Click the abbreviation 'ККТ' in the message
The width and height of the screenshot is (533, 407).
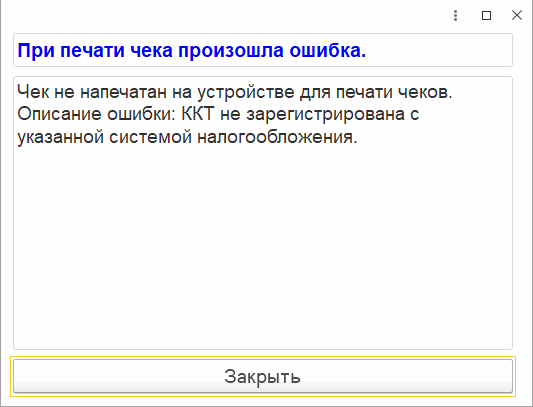[198, 114]
